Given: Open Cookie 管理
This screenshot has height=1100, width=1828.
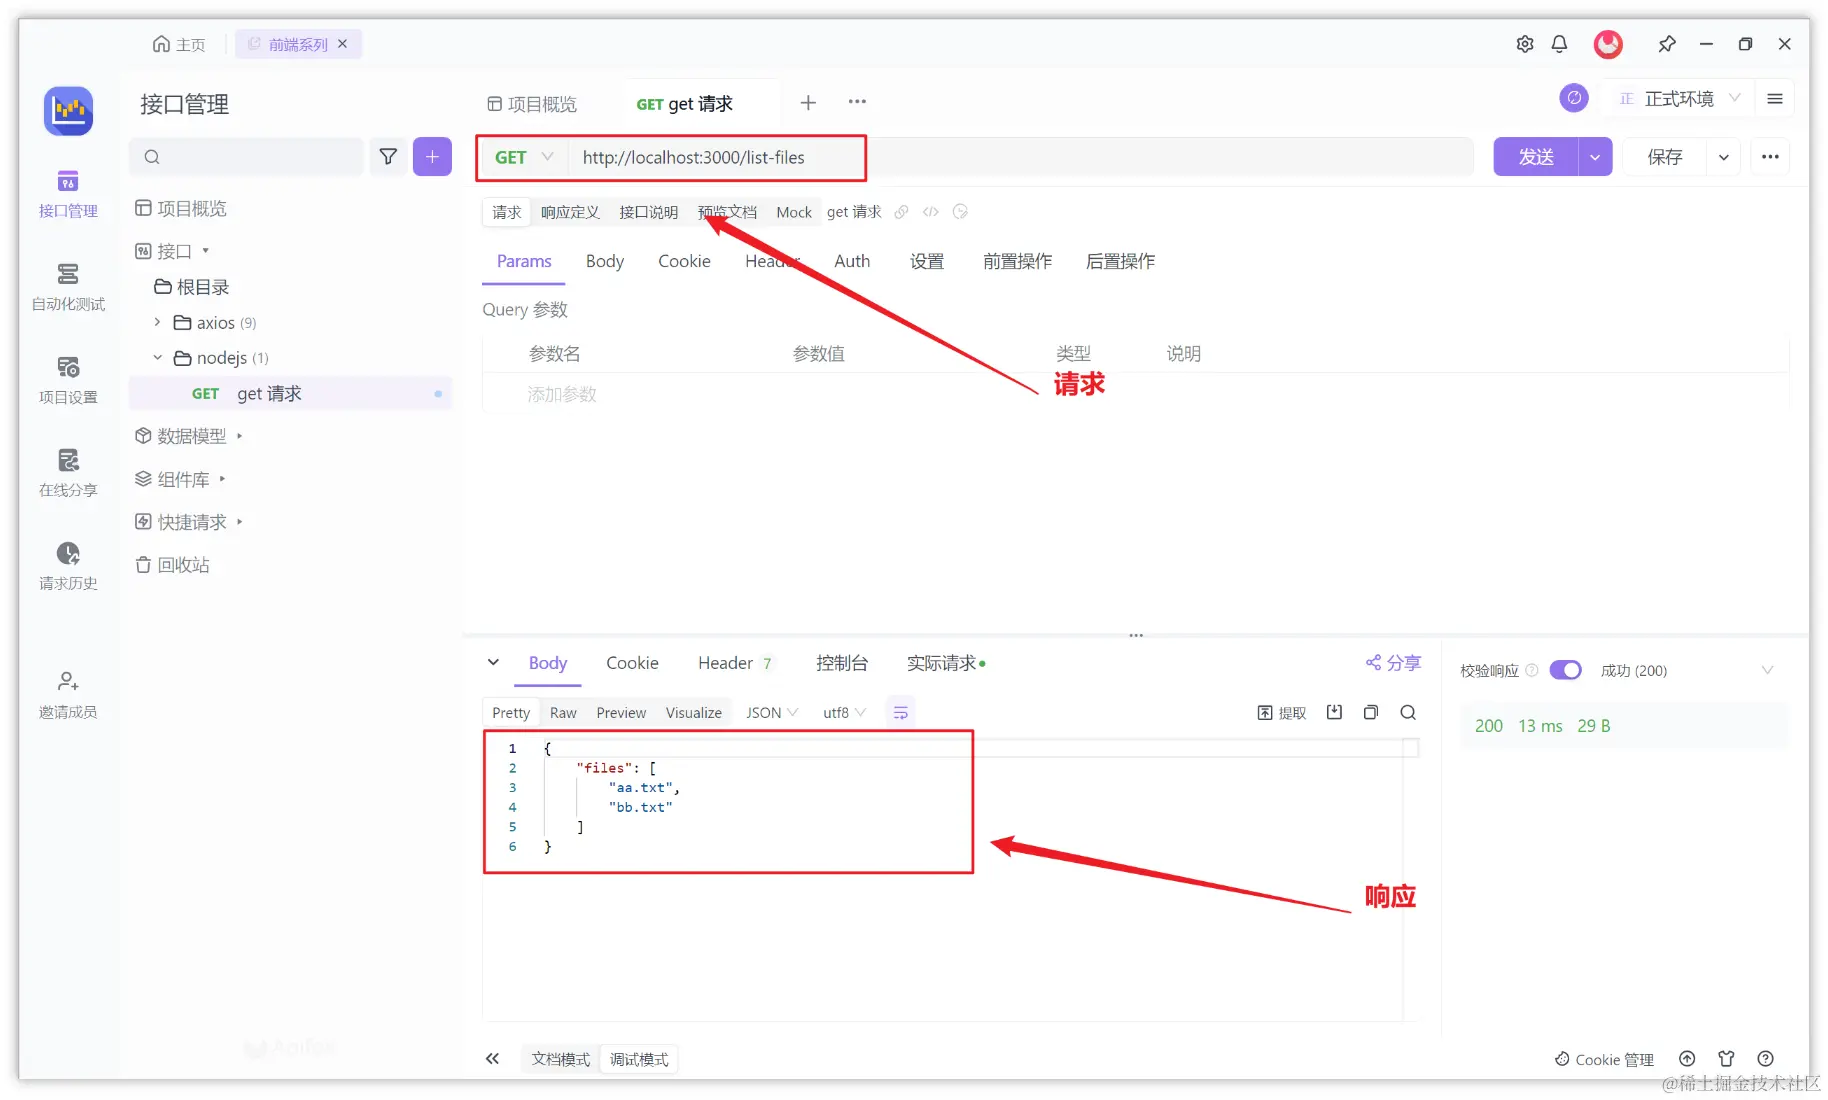Looking at the screenshot, I should (1604, 1059).
